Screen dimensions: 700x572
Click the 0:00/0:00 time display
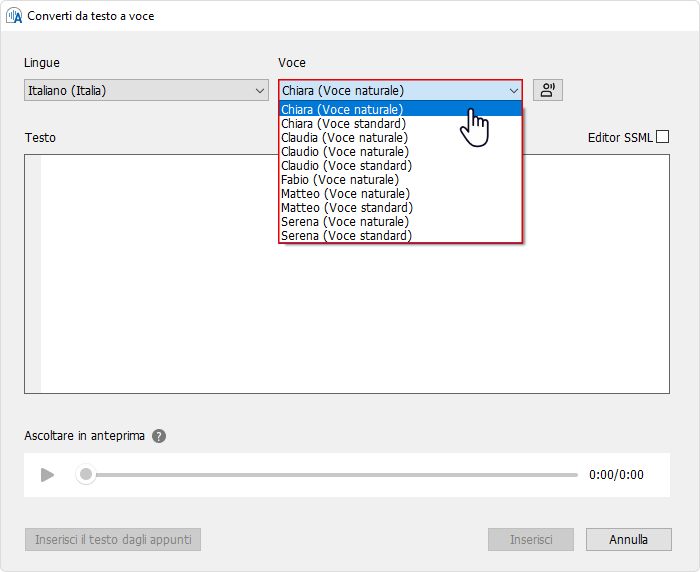[616, 475]
